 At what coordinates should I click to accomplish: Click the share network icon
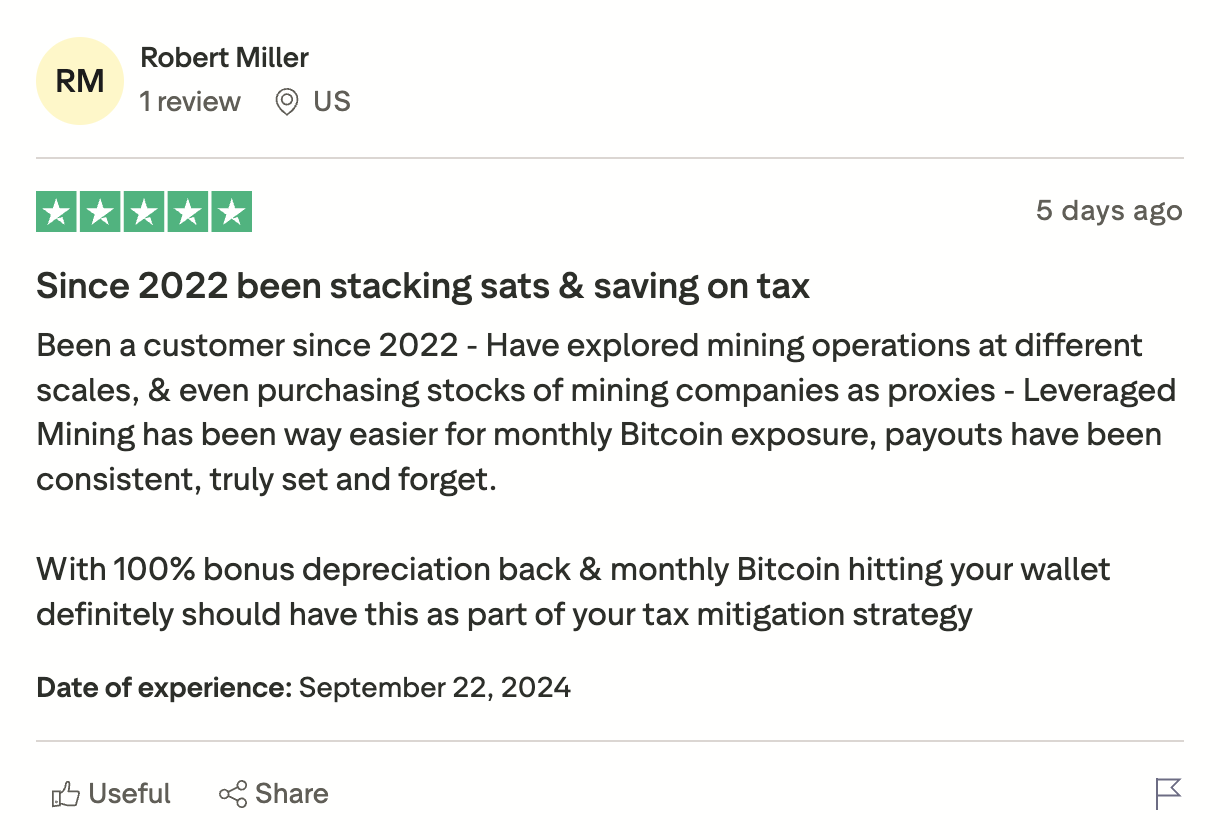[233, 795]
